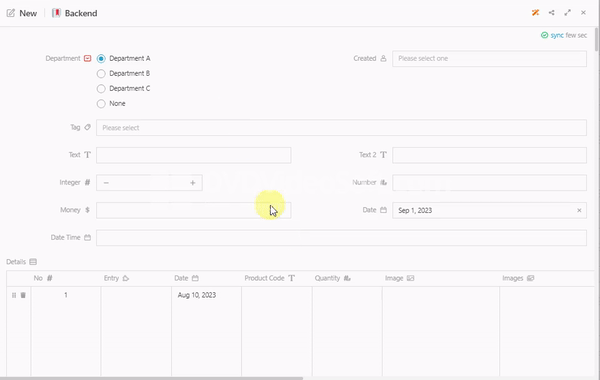
Task: Click the vertical scrollbar on right edge
Action: tap(597, 40)
